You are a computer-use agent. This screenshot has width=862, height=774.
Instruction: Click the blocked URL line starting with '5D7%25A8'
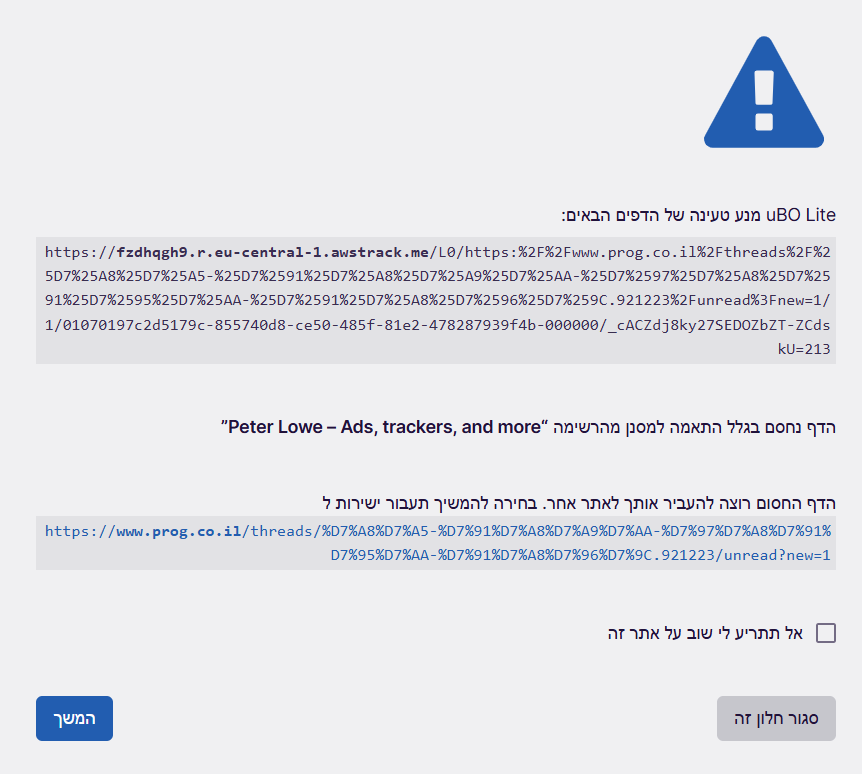coord(435,277)
